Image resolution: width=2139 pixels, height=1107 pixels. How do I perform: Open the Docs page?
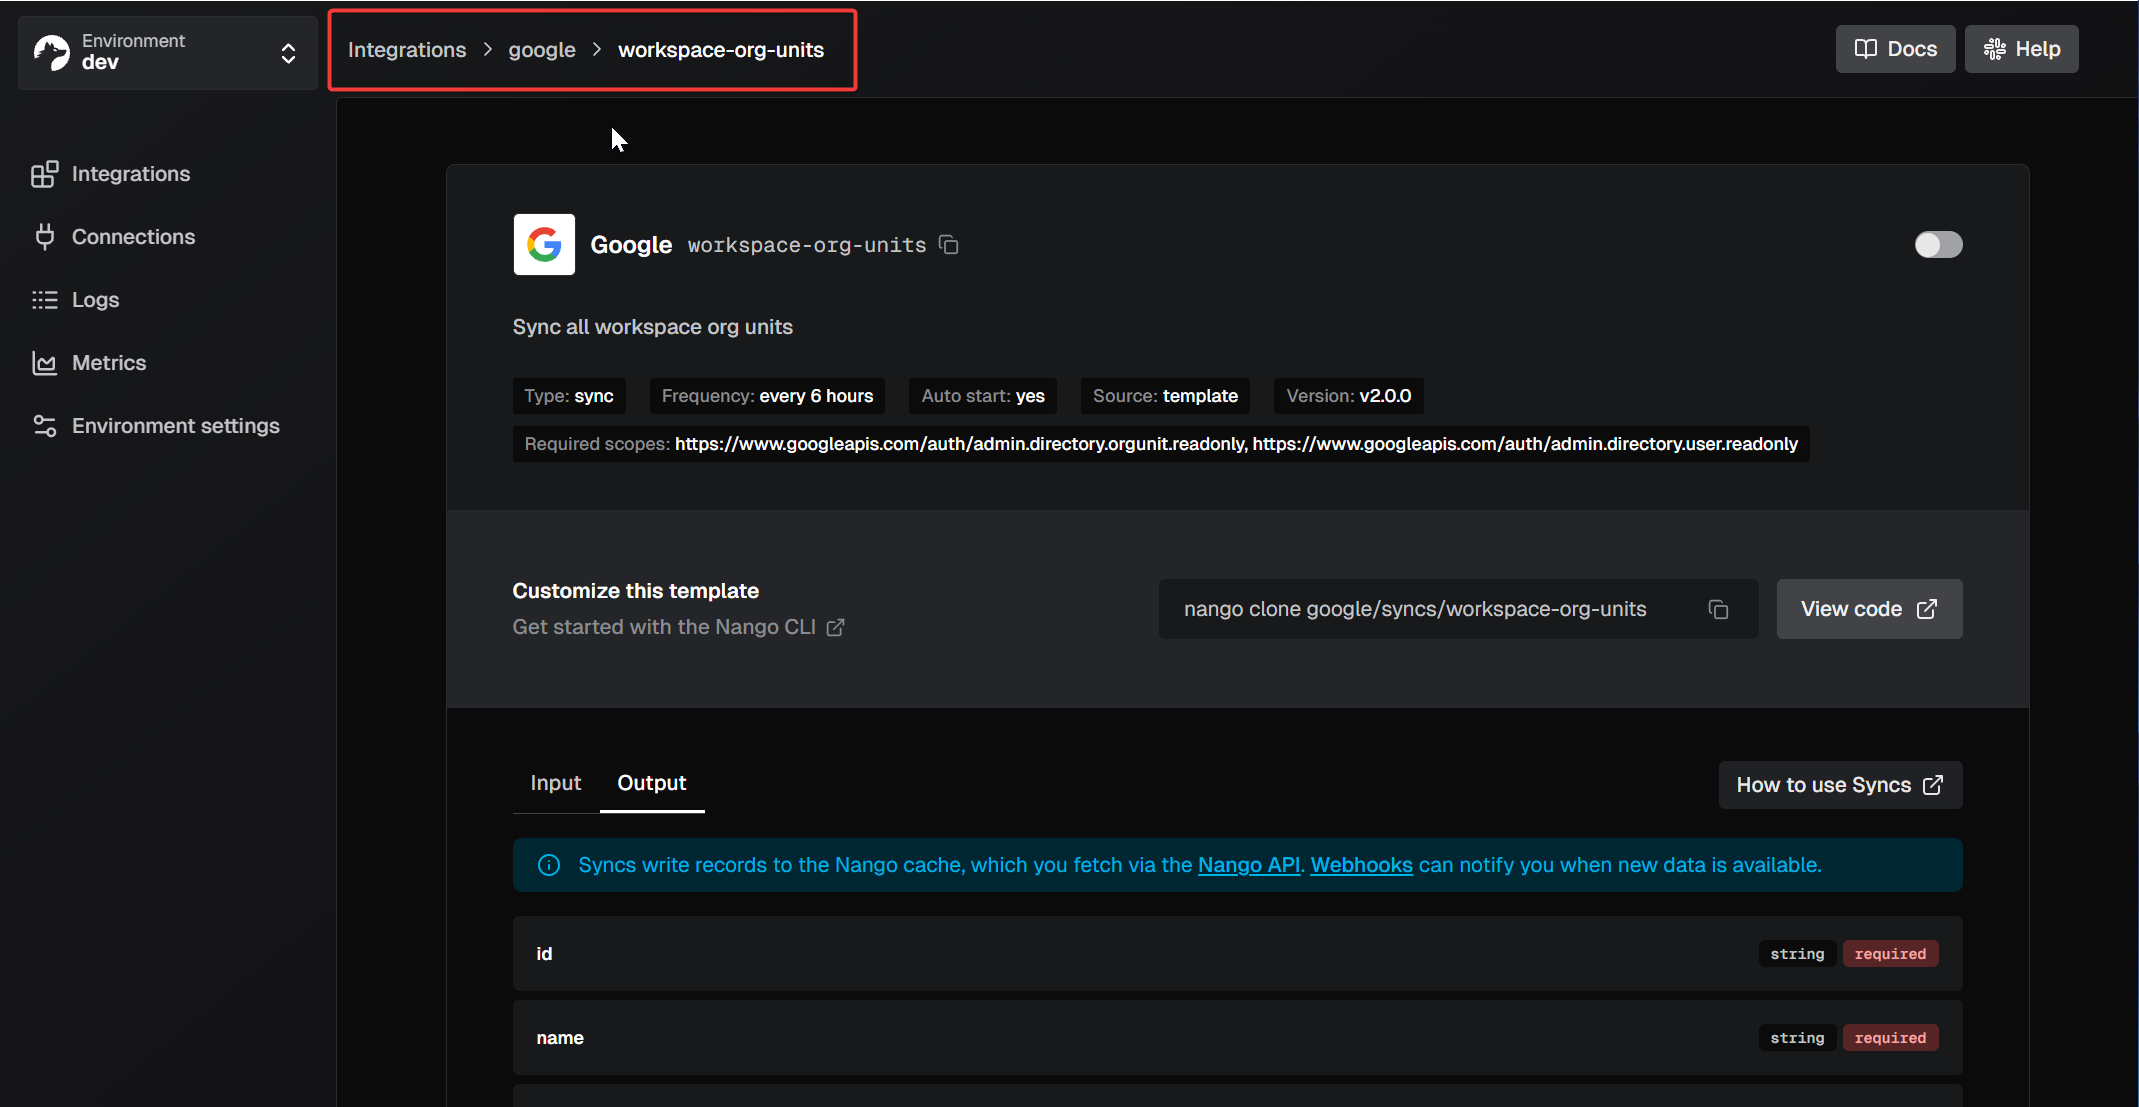(x=1895, y=48)
